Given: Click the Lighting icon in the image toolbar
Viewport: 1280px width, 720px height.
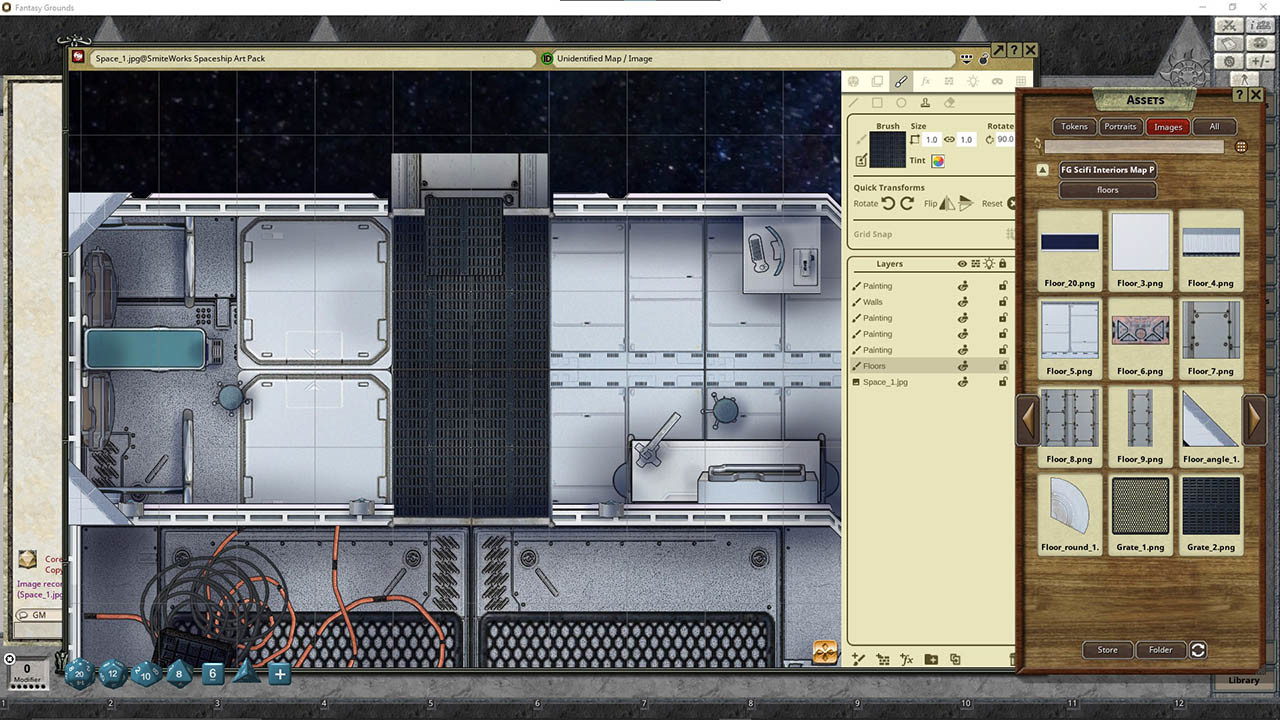Looking at the screenshot, I should click(973, 81).
